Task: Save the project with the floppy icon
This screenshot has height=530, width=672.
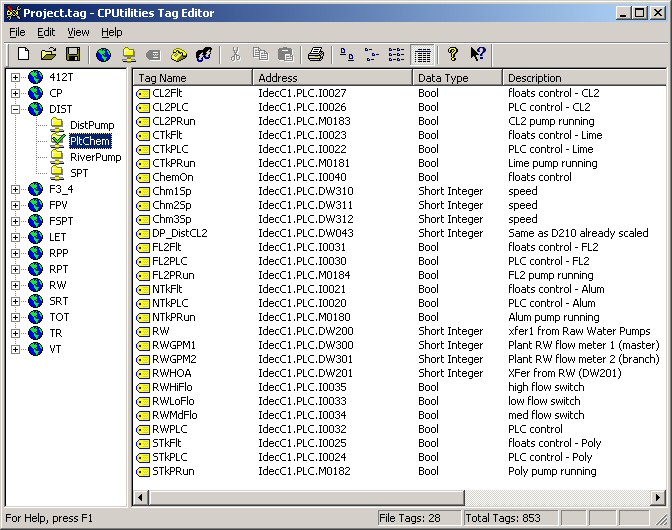Action: pos(72,54)
